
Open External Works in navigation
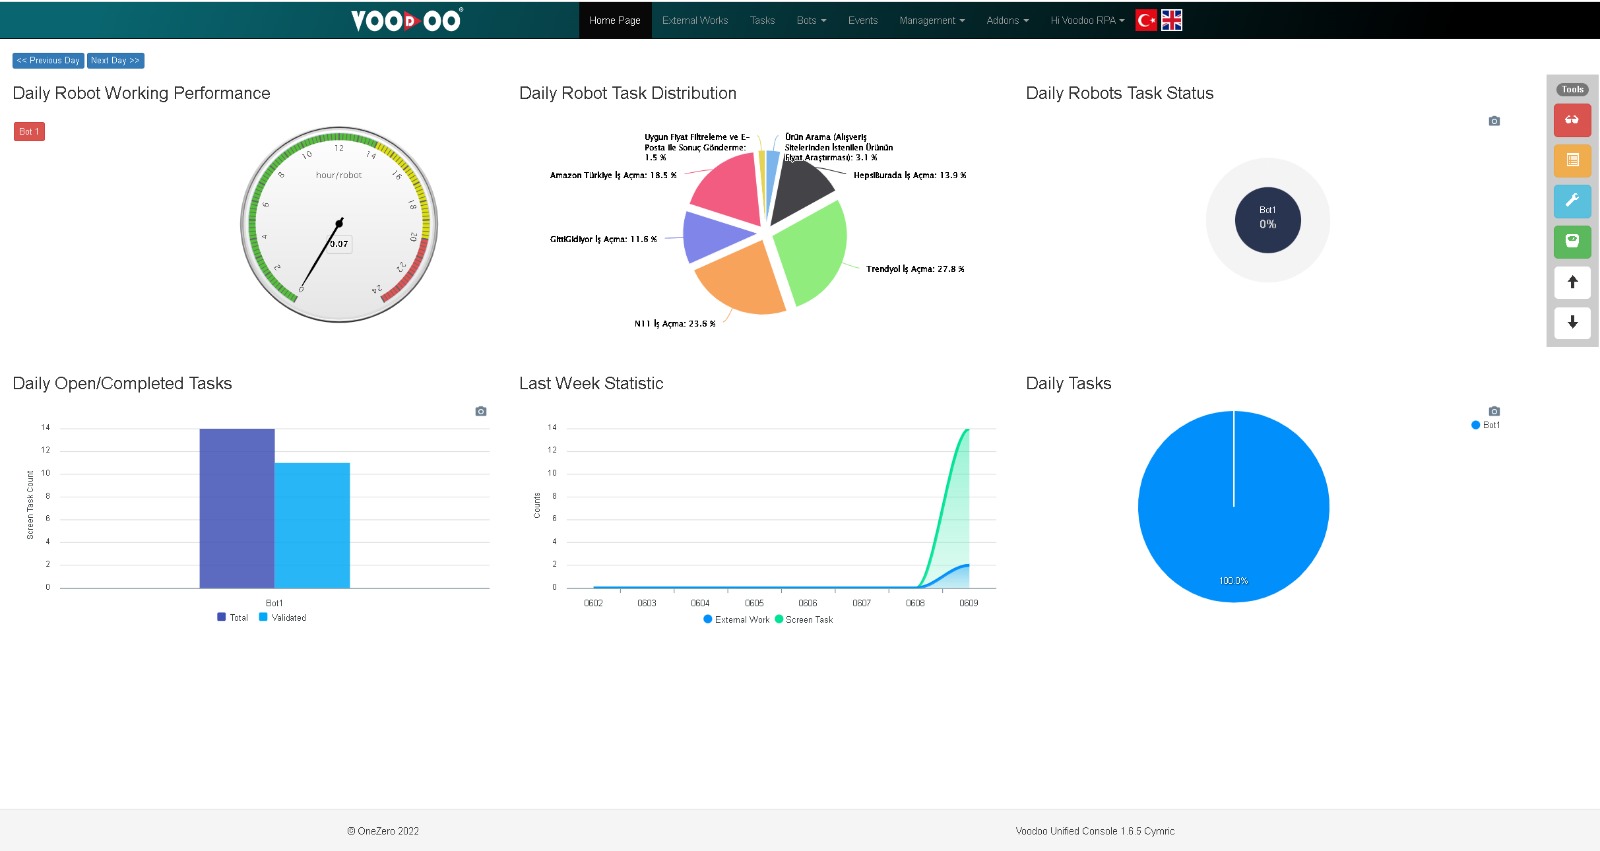(x=695, y=20)
